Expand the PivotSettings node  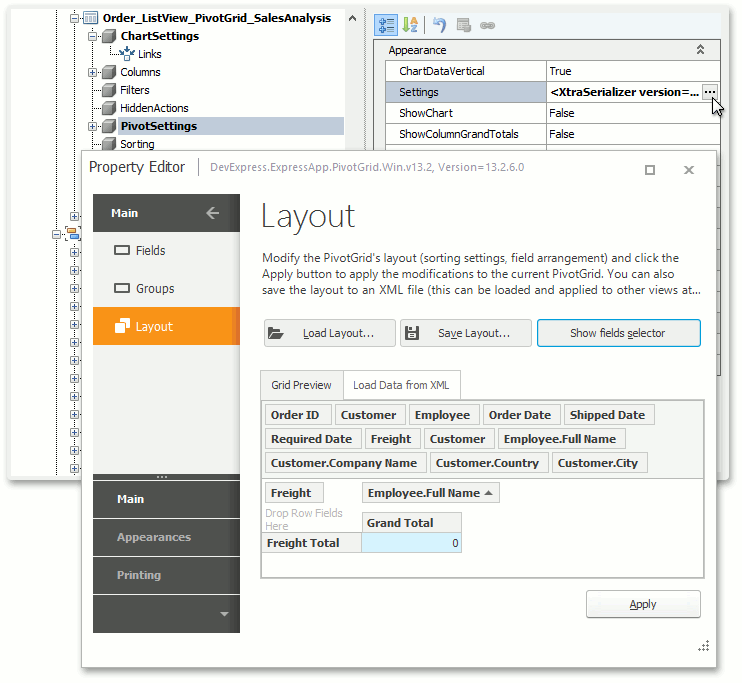[92, 126]
